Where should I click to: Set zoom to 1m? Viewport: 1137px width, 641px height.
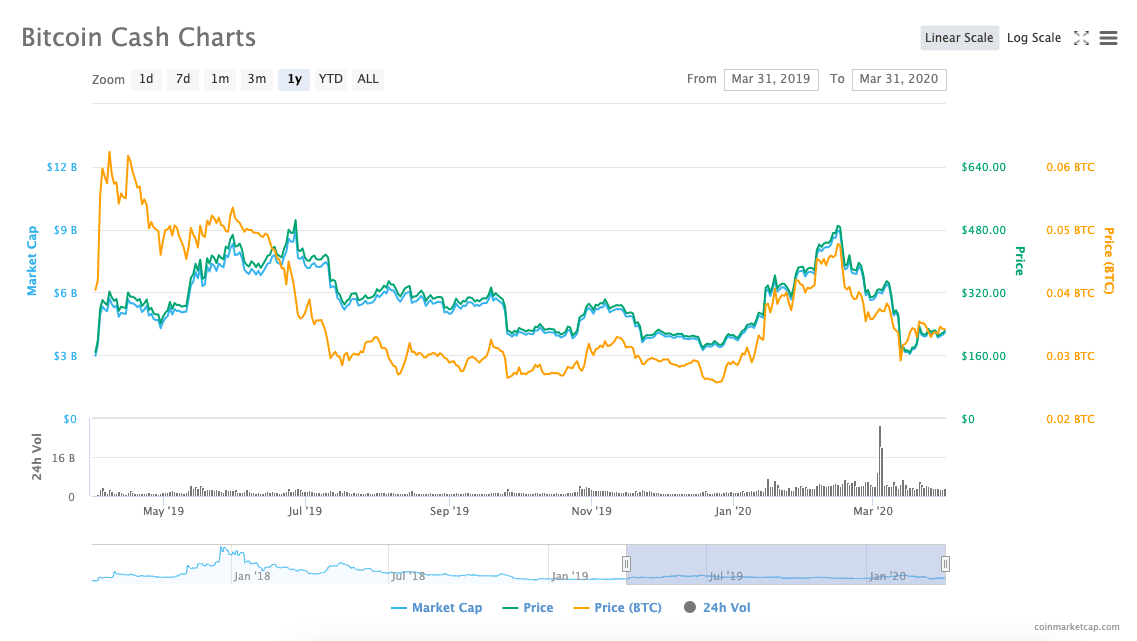coord(220,79)
